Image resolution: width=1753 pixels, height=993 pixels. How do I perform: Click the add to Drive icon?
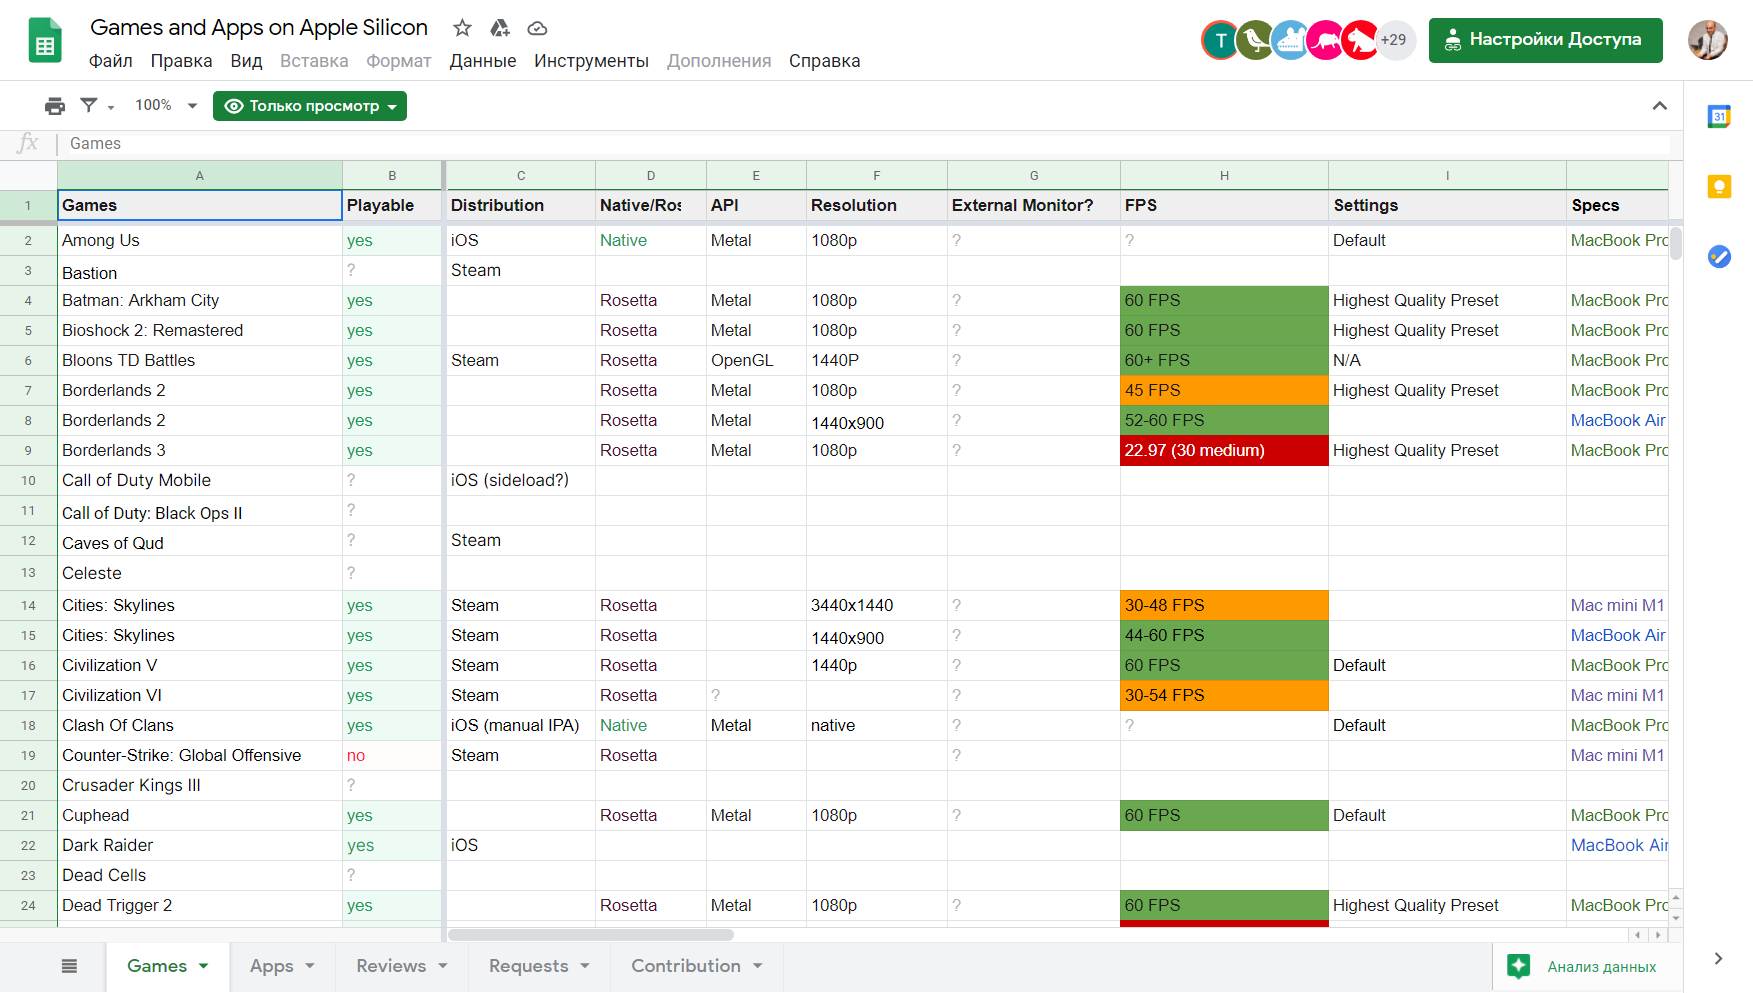[x=500, y=28]
